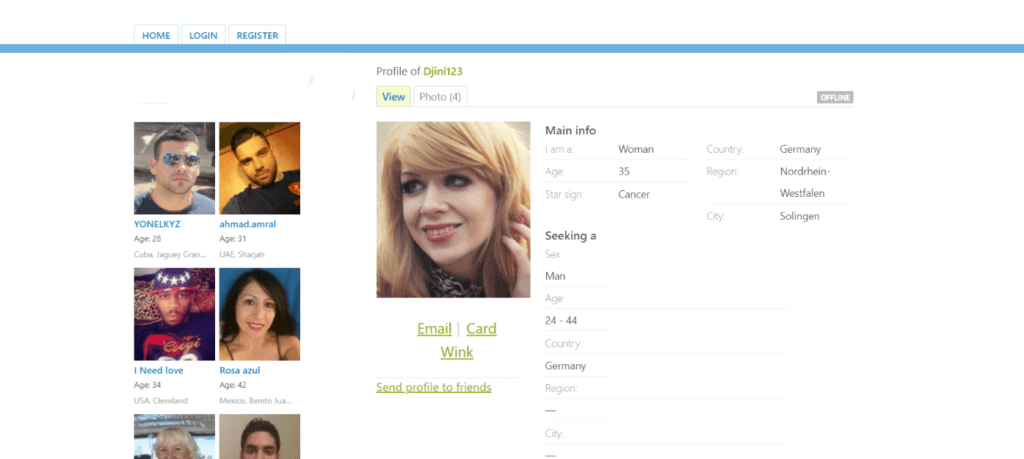Click the Man value under Seeking a
The image size is (1024, 459).
click(555, 276)
